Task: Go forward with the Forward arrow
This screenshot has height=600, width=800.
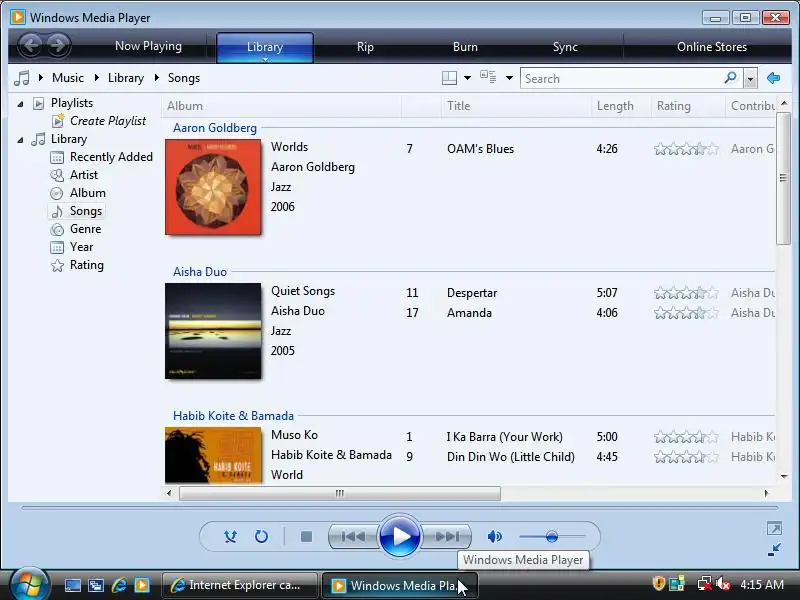Action: (58, 45)
